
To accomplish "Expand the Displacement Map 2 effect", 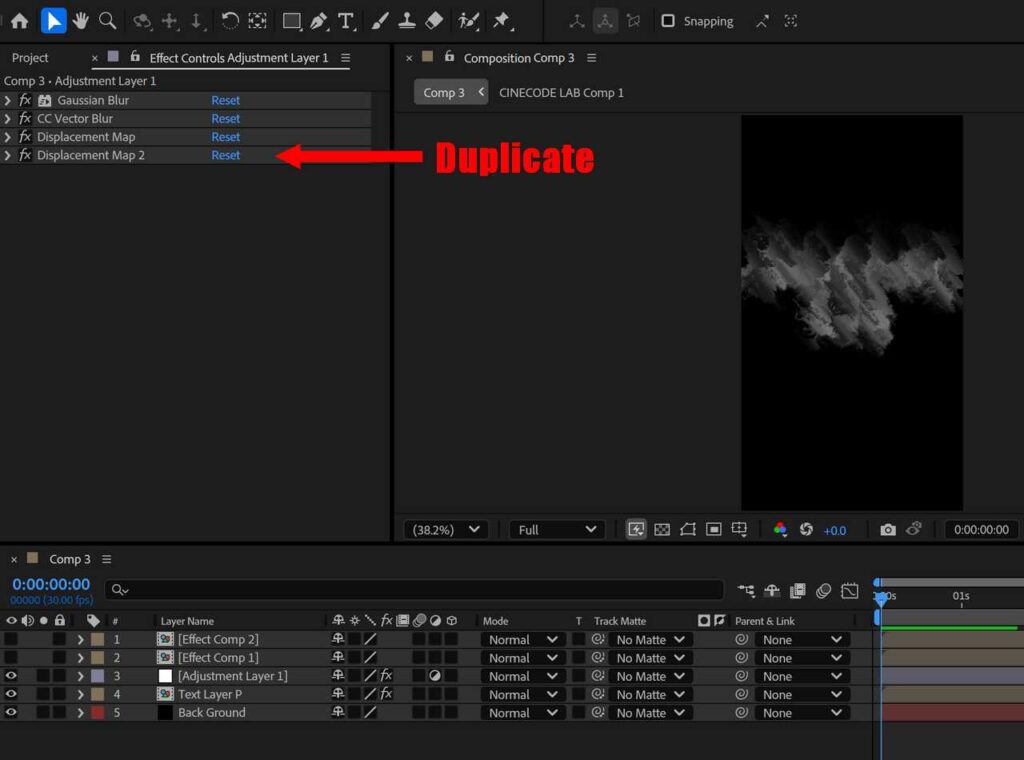I will coord(7,155).
